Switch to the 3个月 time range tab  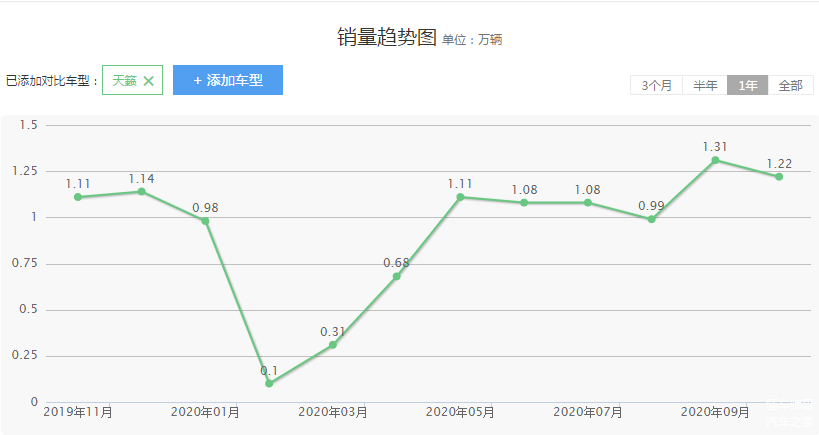pos(656,86)
